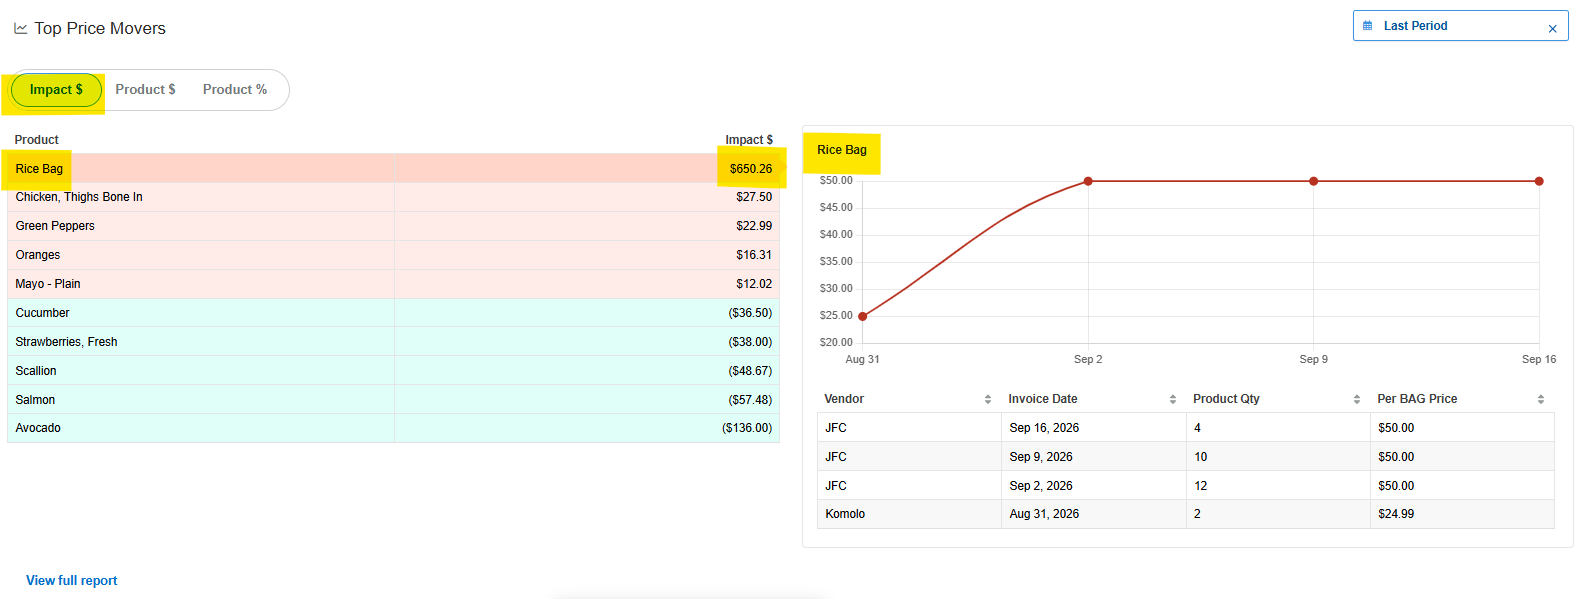
Task: Select the Strawberries, Fresh row
Action: click(393, 342)
